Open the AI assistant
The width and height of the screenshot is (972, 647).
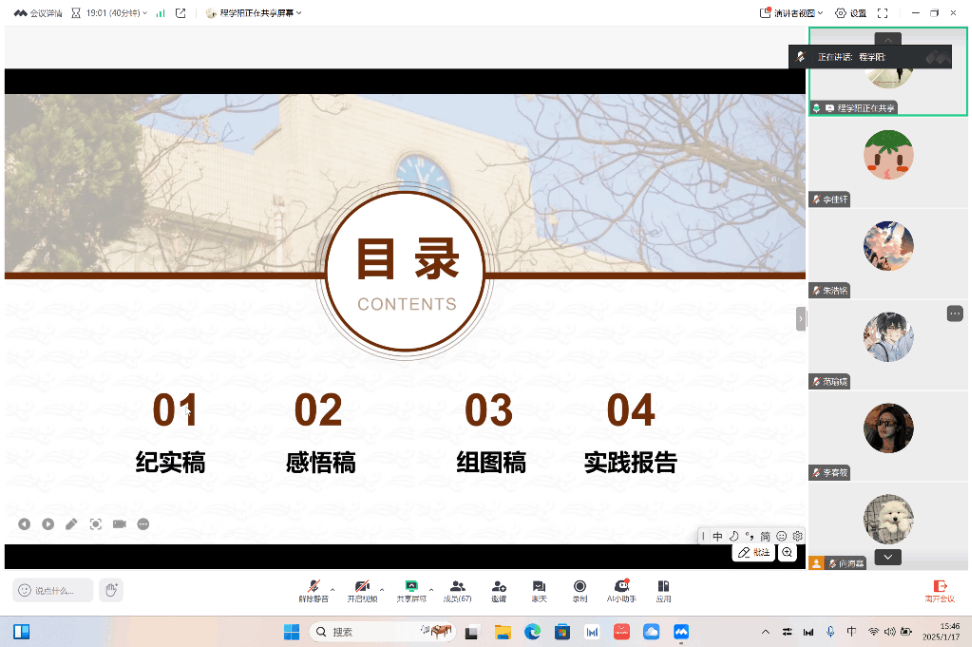pos(622,588)
